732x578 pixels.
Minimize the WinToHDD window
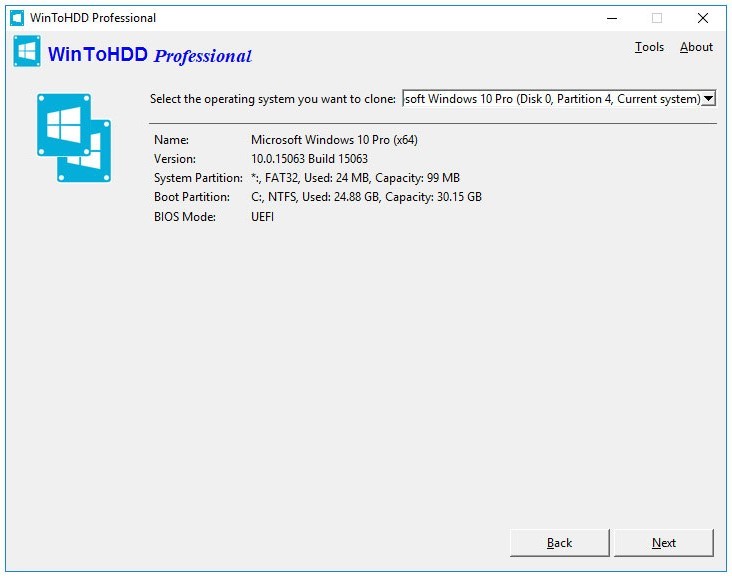pos(612,18)
